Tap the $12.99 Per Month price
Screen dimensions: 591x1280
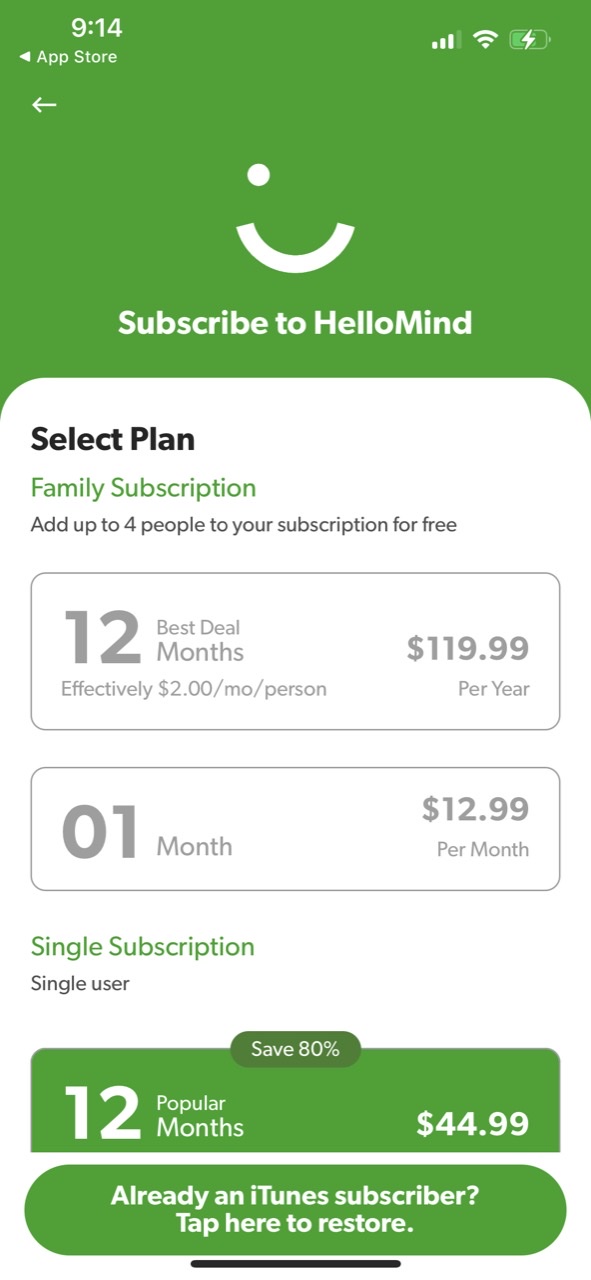coord(475,827)
